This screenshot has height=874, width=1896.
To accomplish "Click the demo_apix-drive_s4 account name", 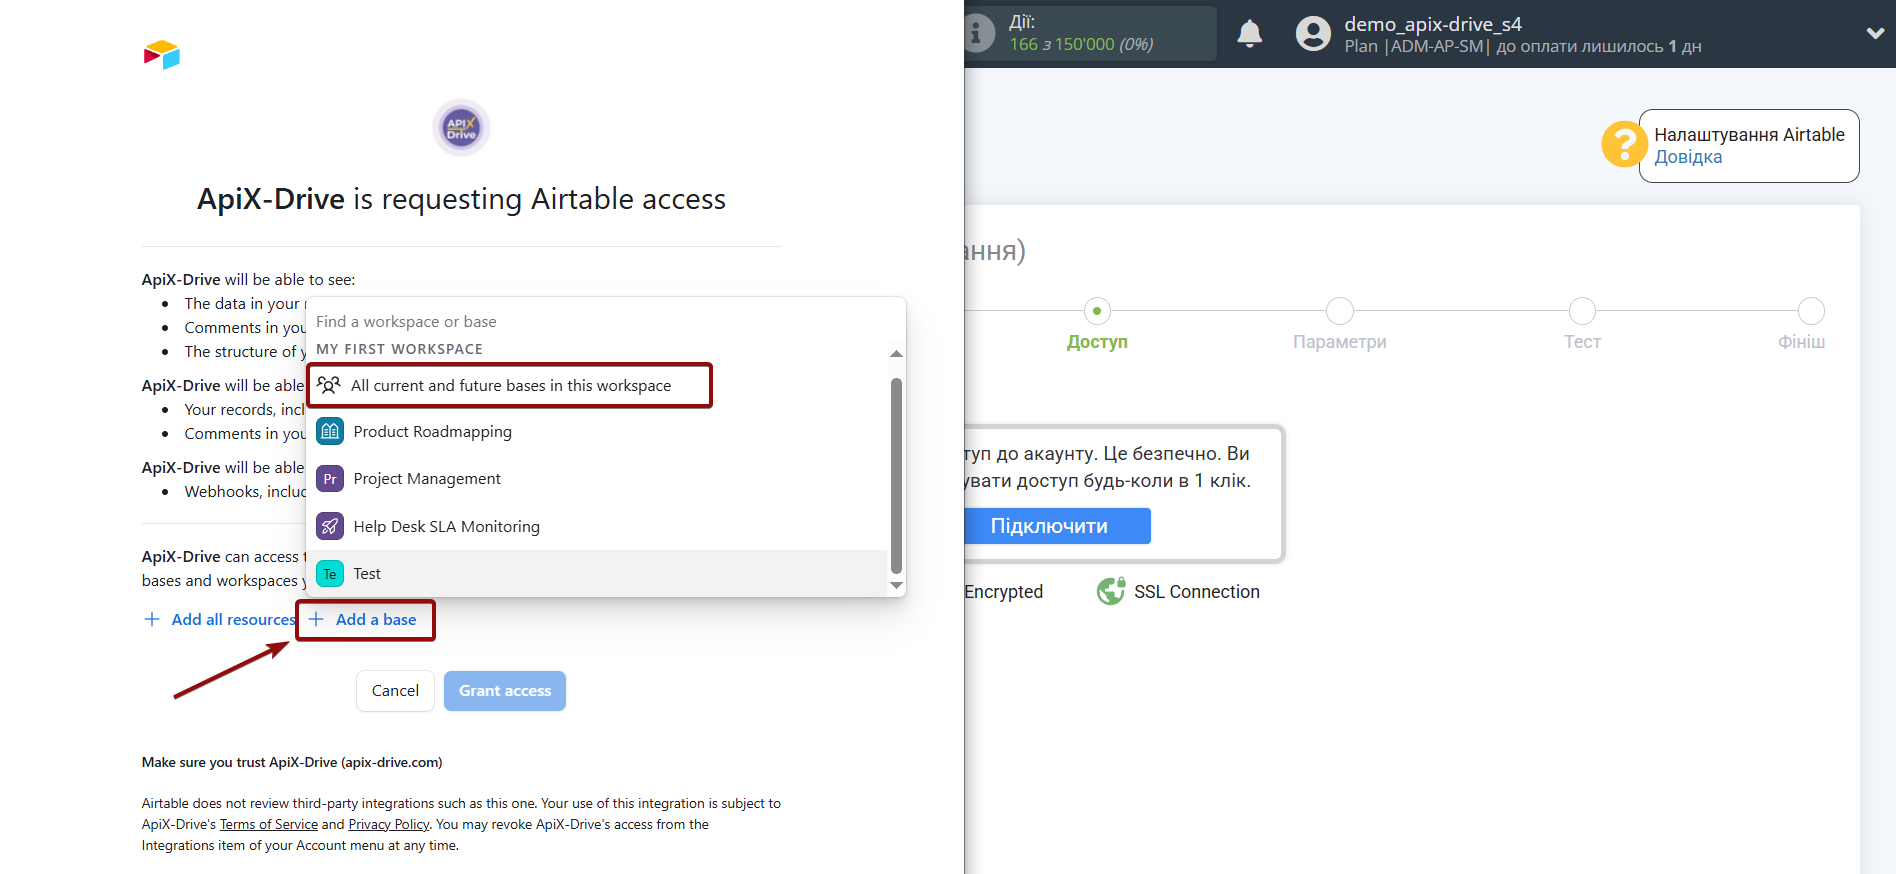I will point(1433,24).
